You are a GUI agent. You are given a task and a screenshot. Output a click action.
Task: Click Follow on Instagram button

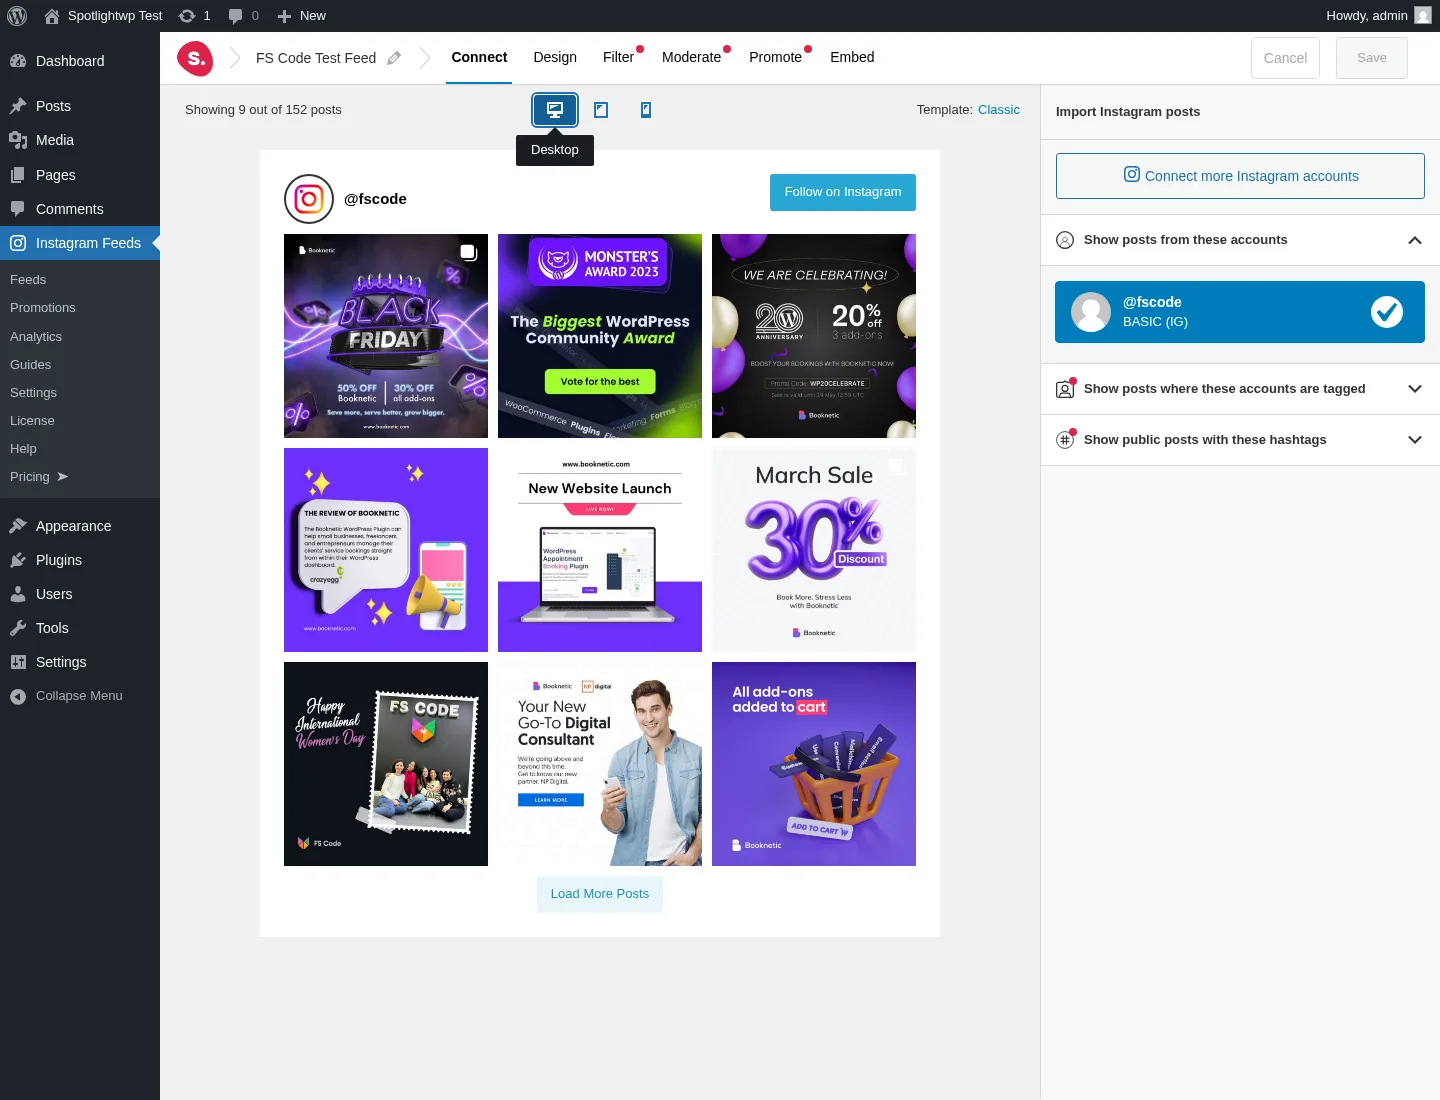pos(843,192)
